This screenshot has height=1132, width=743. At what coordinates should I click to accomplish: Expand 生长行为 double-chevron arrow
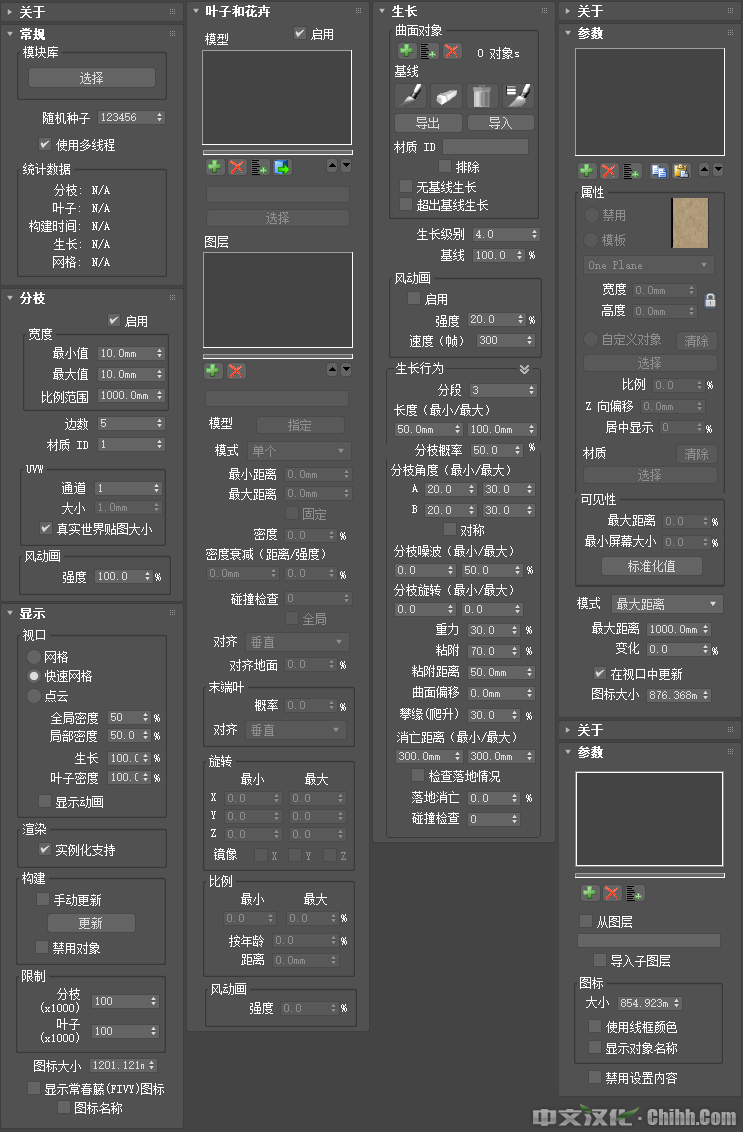click(524, 369)
